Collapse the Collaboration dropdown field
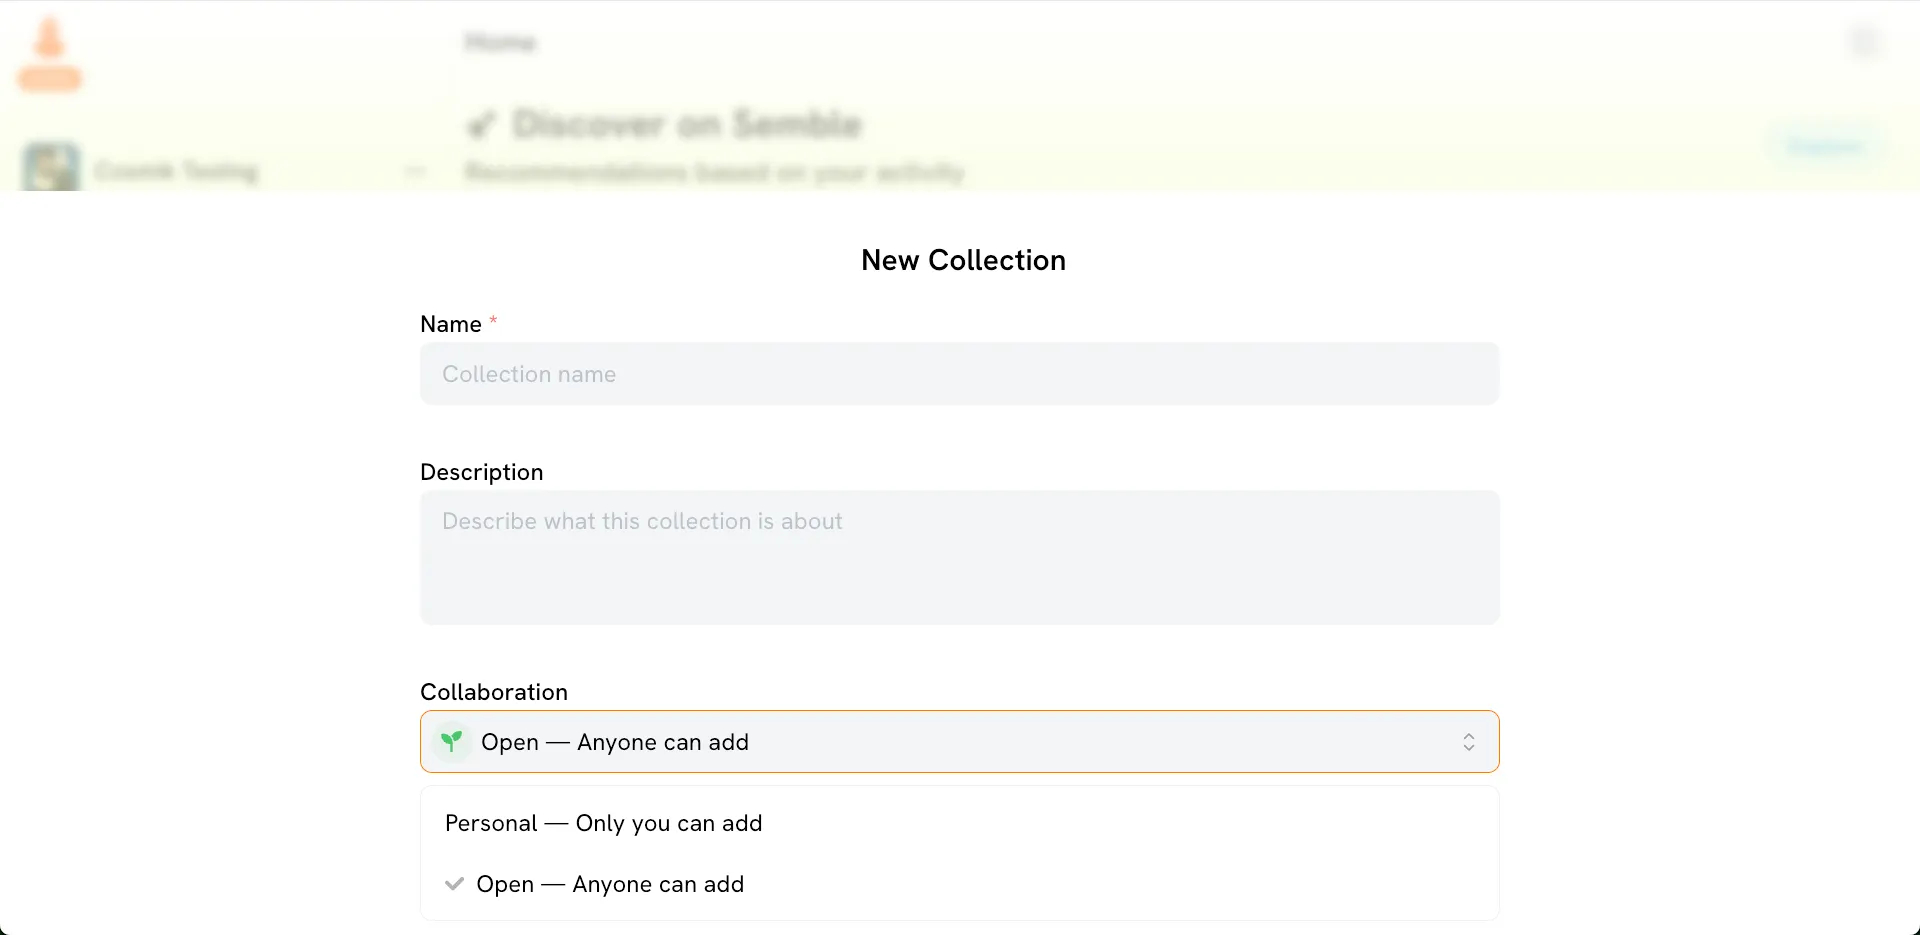 coord(958,742)
